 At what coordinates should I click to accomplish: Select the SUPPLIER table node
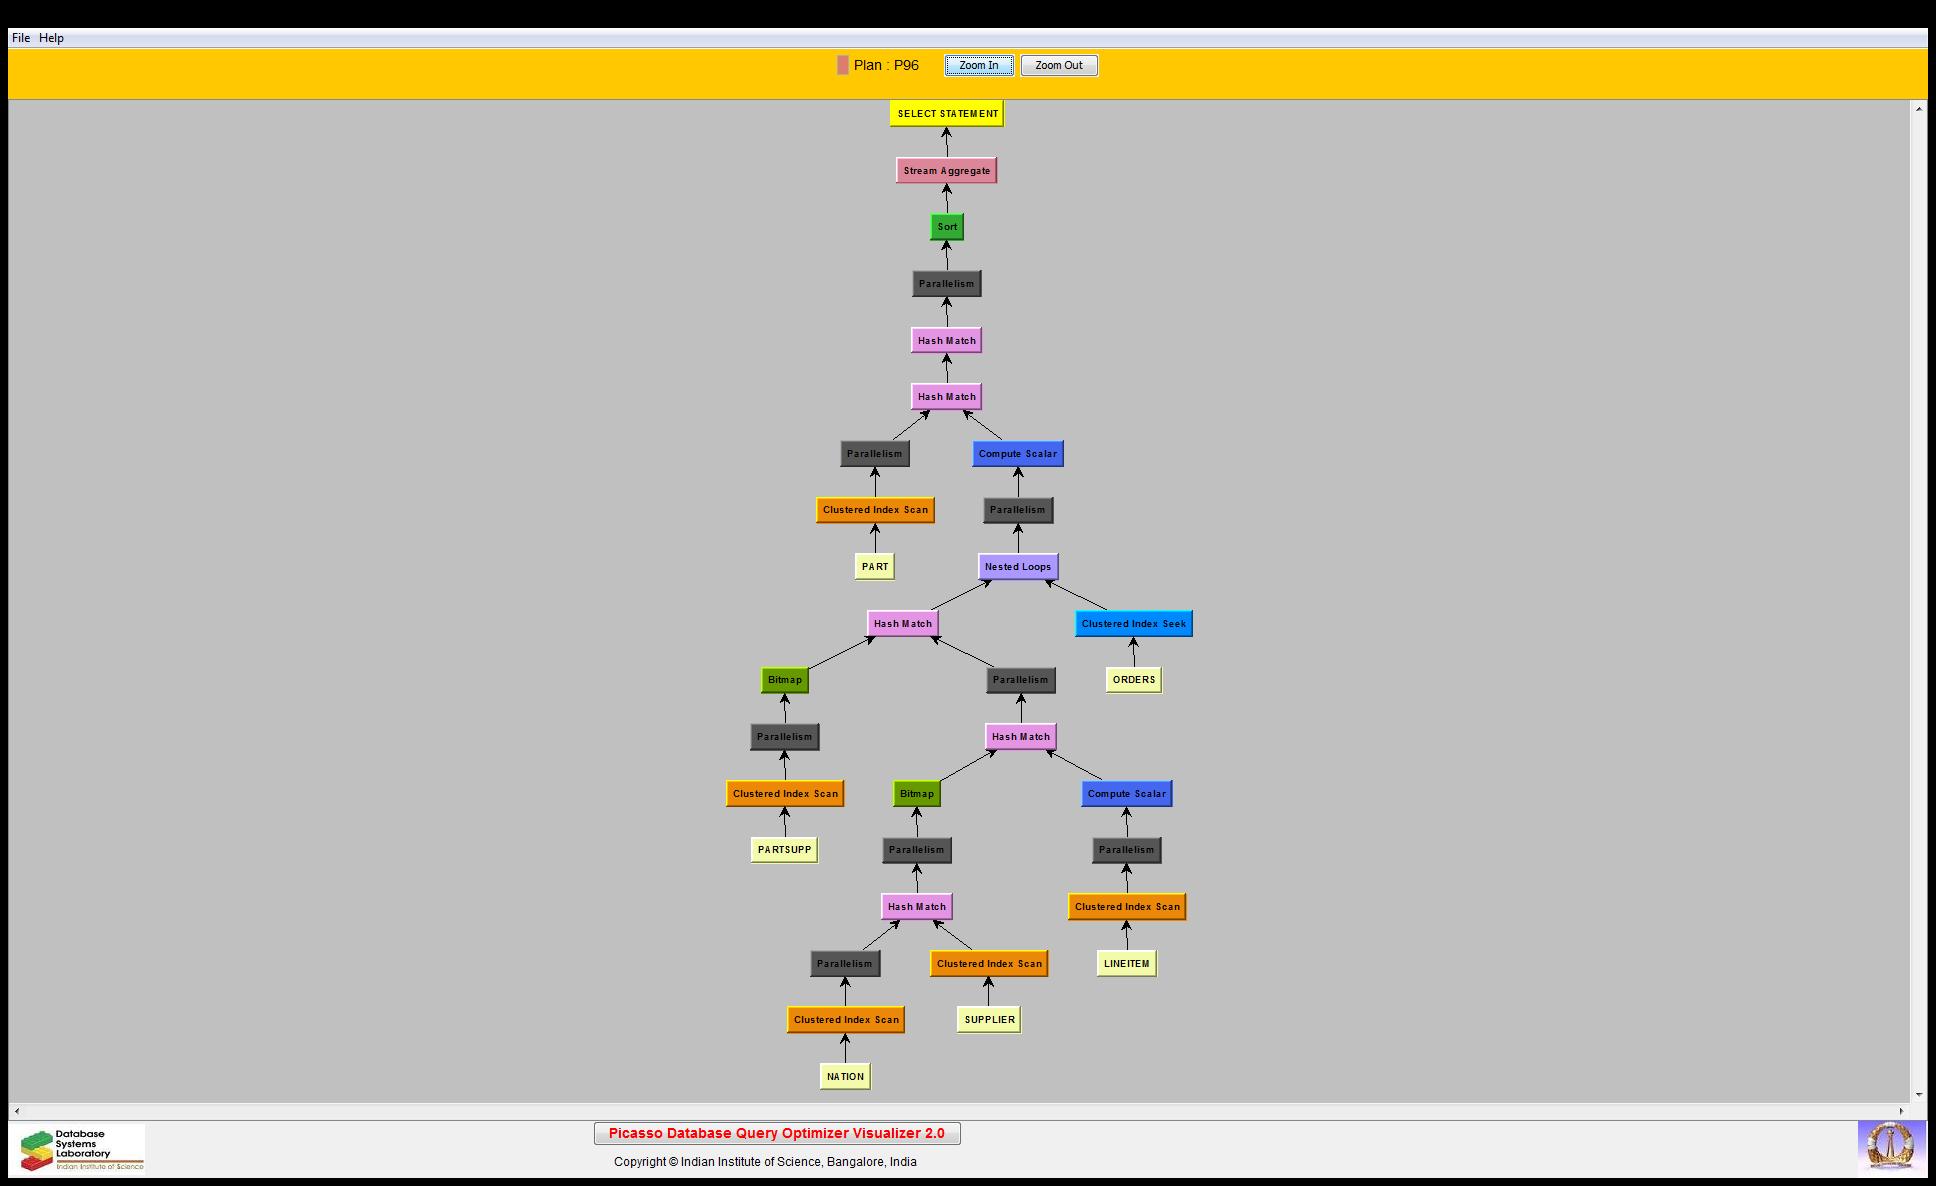(988, 1020)
